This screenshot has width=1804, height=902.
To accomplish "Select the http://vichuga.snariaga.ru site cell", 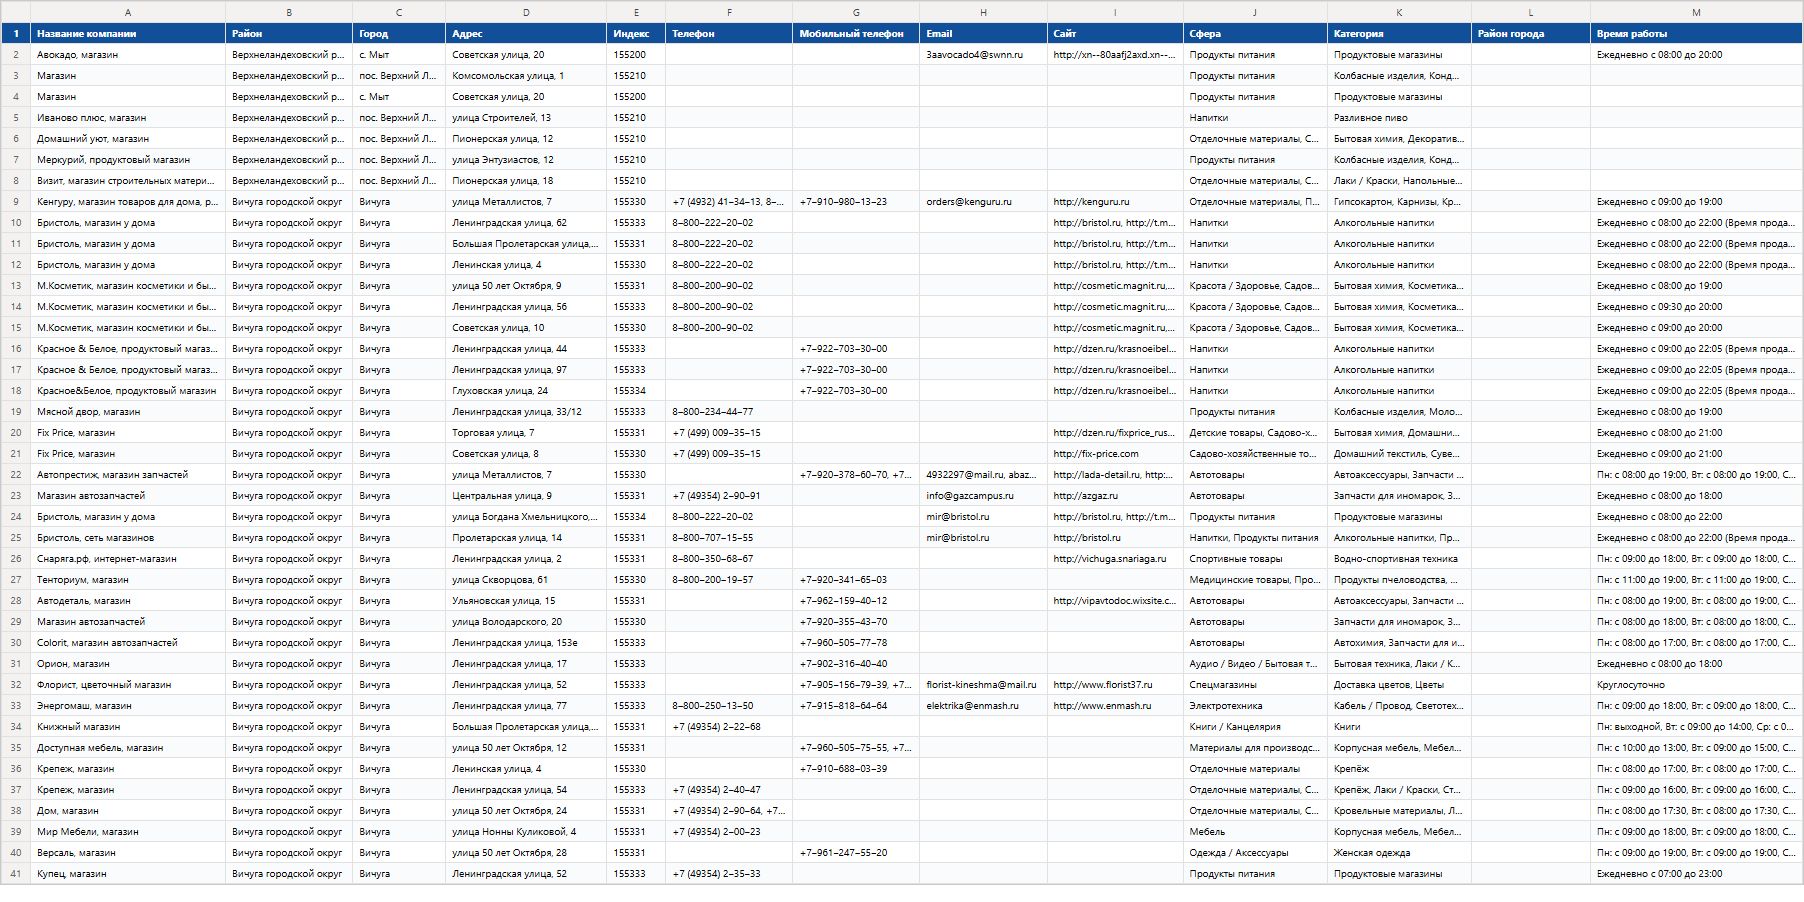I will coord(1115,559).
